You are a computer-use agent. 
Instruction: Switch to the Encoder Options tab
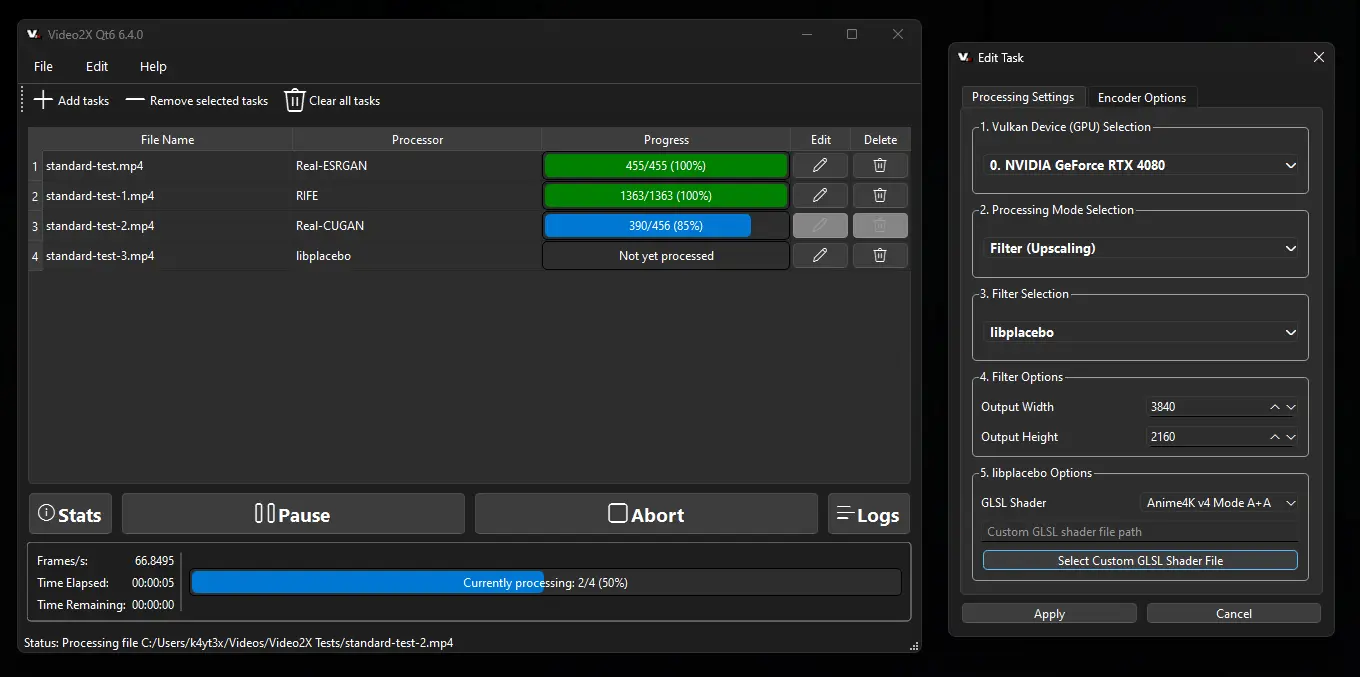tap(1142, 96)
